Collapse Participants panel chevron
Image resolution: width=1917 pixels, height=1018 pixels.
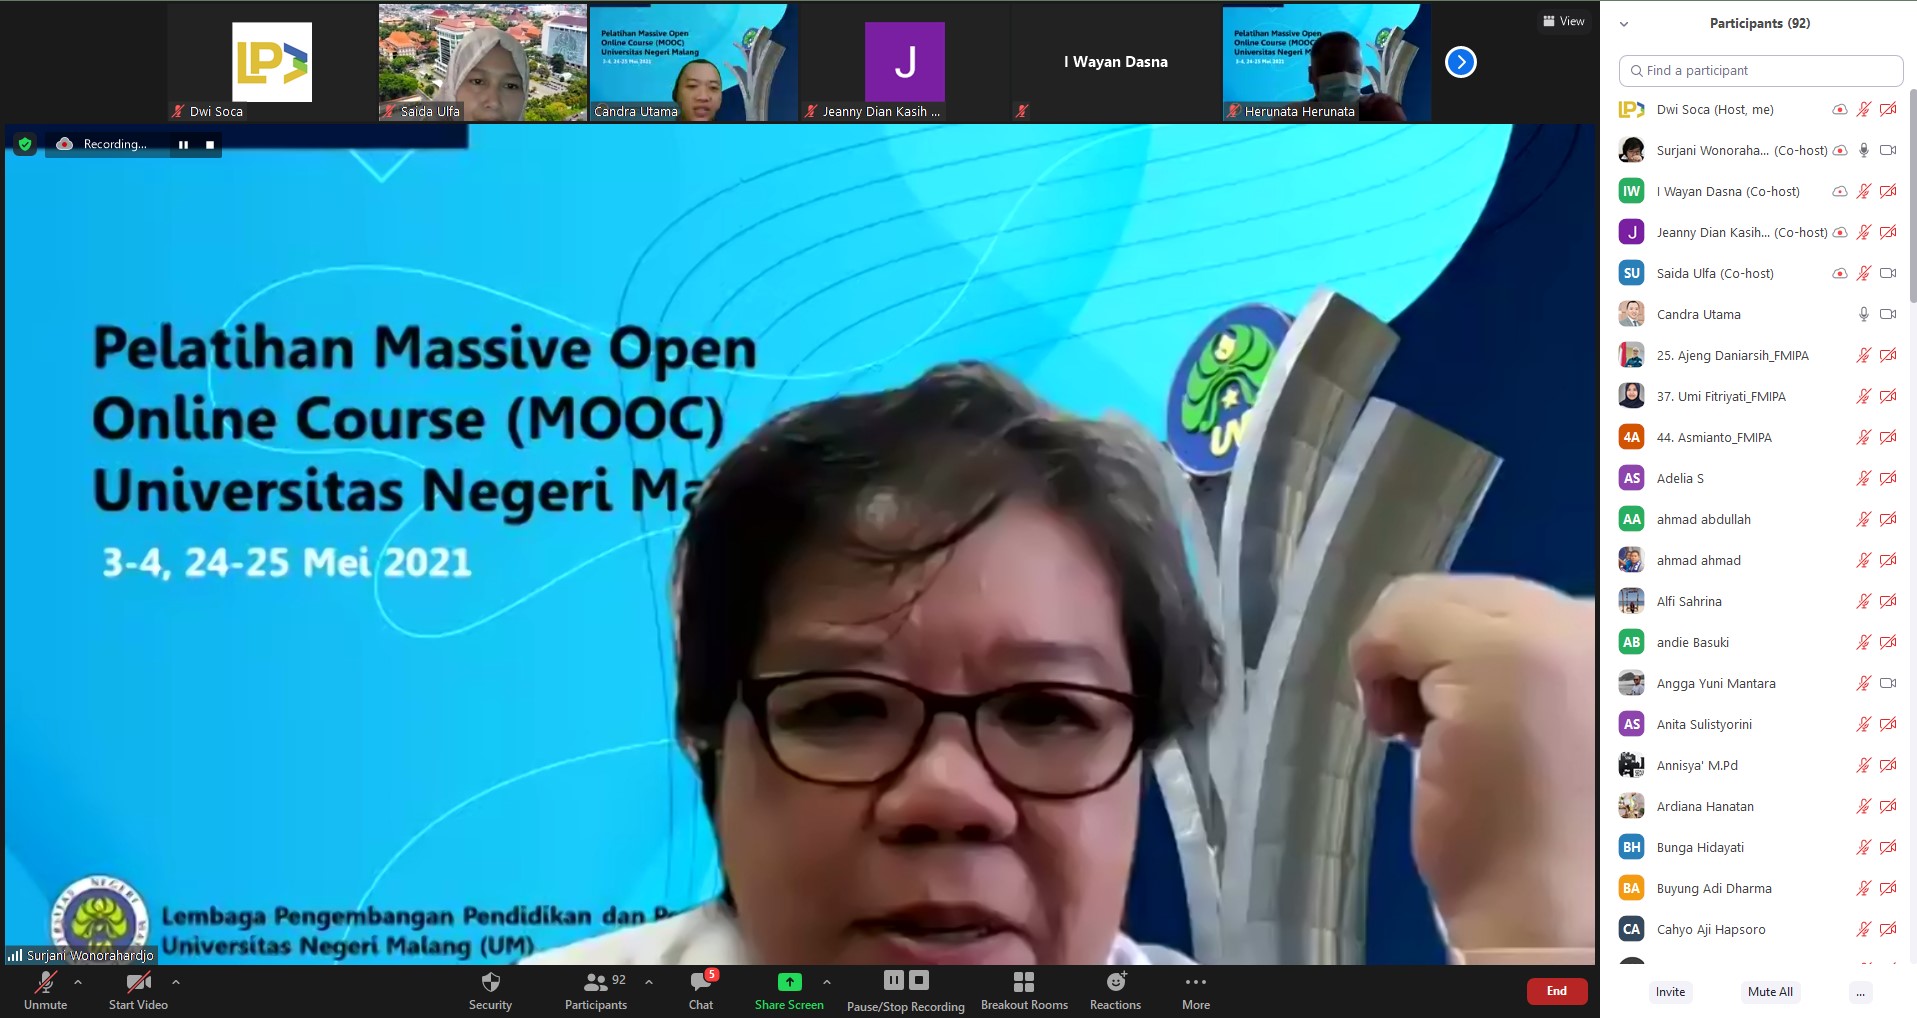pos(1624,24)
